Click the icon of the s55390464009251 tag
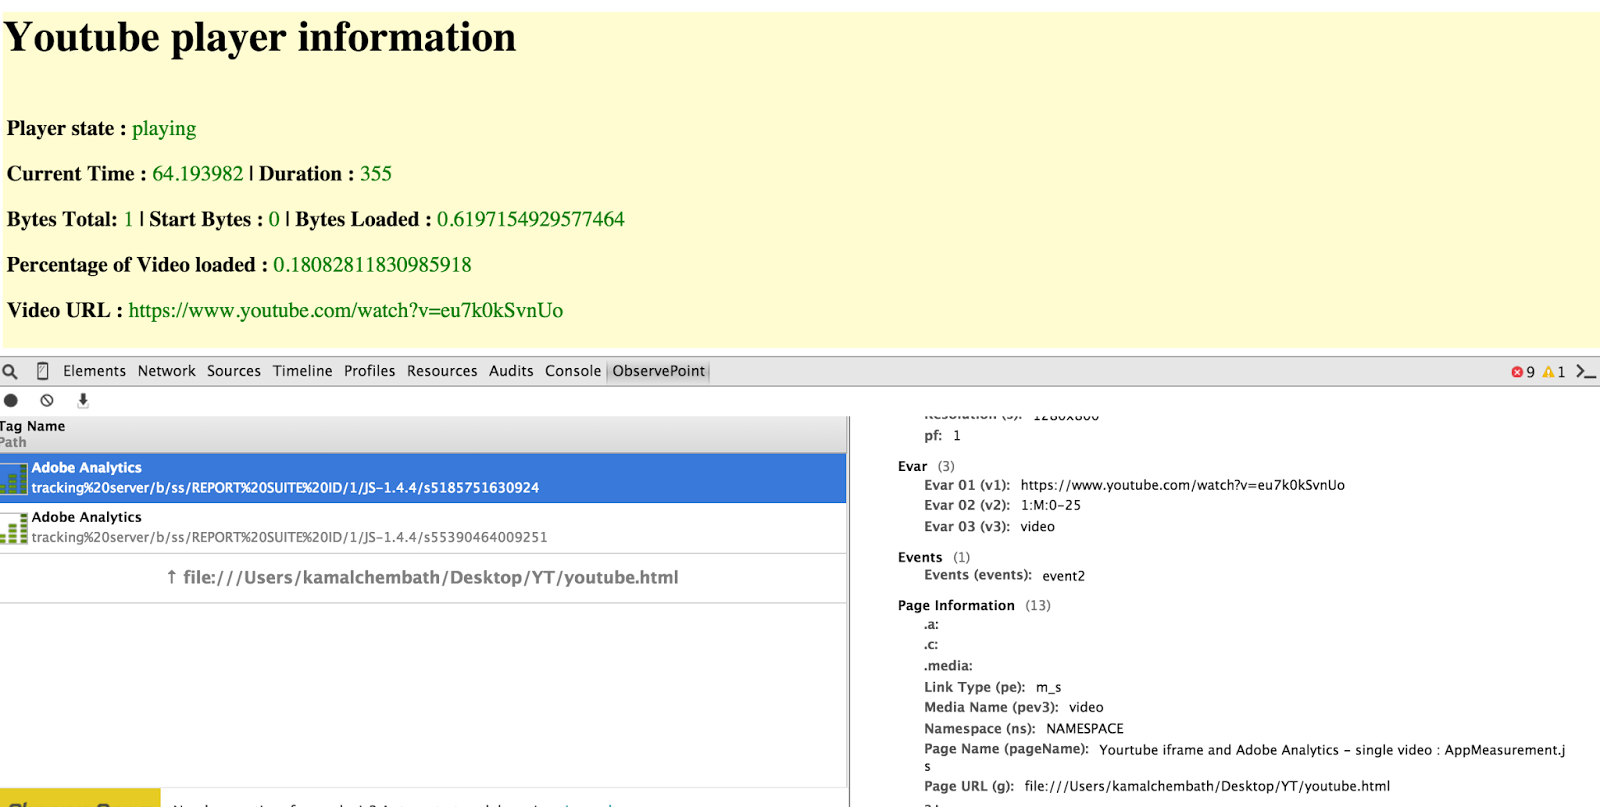Screen dimensions: 1600x807 pyautogui.click(x=14, y=528)
